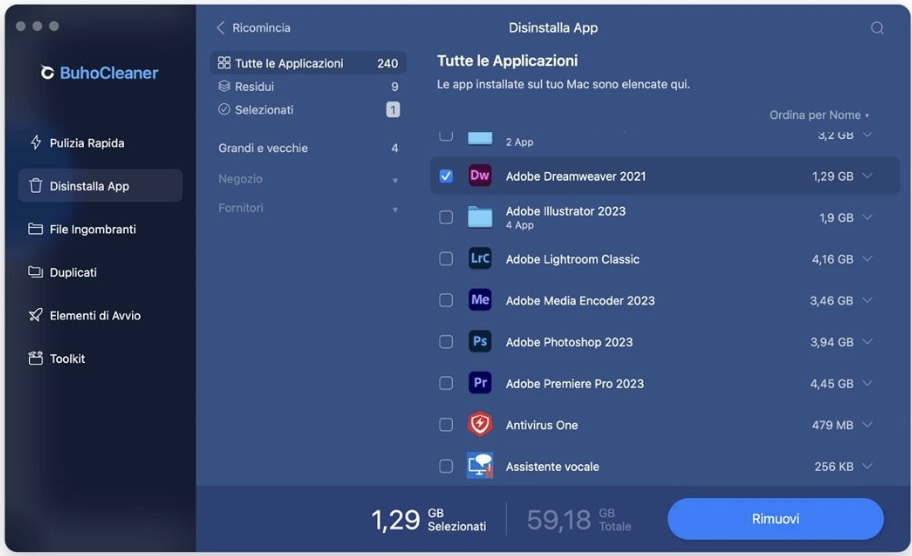912x556 pixels.
Task: Tick the Antivirus One checkbox
Action: [x=446, y=425]
